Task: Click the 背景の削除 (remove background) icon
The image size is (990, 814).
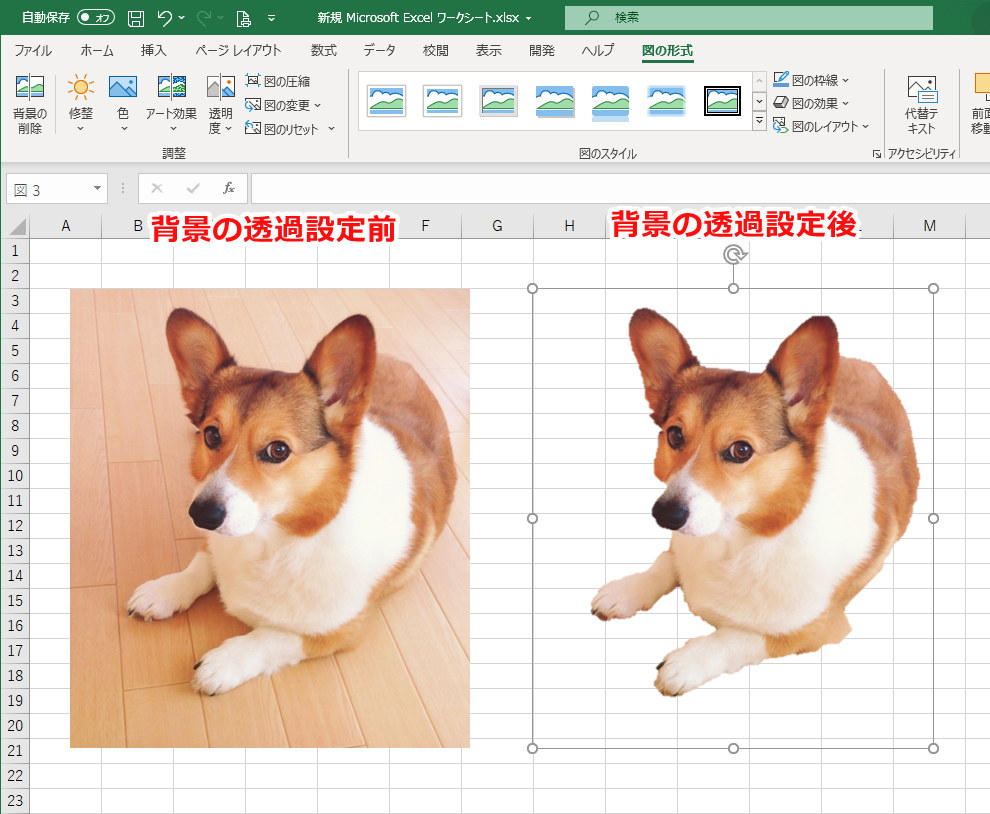Action: click(x=30, y=104)
